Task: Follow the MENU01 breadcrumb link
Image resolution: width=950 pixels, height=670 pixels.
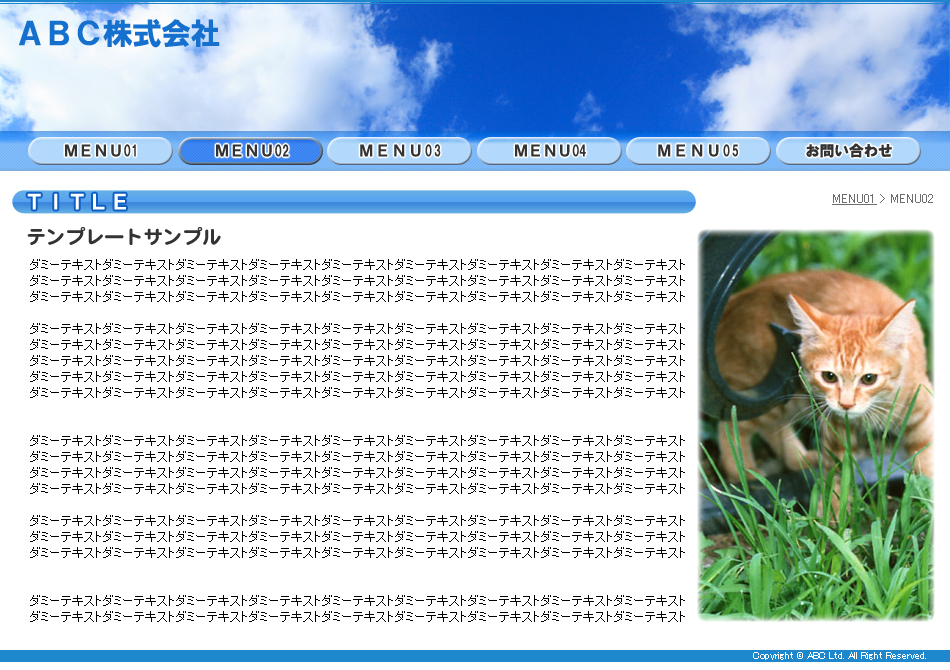Action: (854, 199)
